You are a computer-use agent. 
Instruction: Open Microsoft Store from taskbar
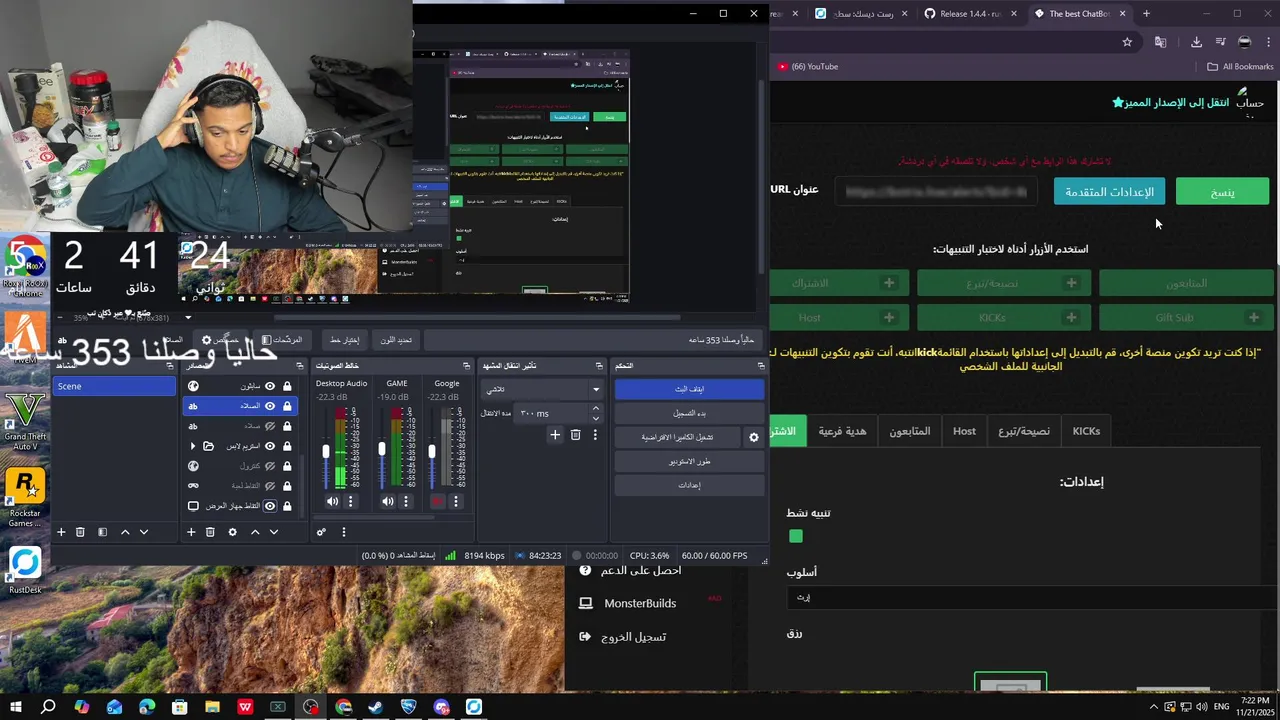pos(179,707)
